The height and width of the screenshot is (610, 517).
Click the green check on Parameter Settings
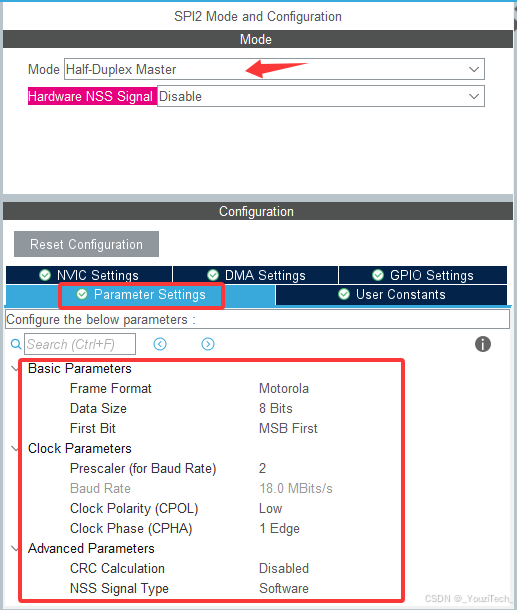pyautogui.click(x=82, y=294)
